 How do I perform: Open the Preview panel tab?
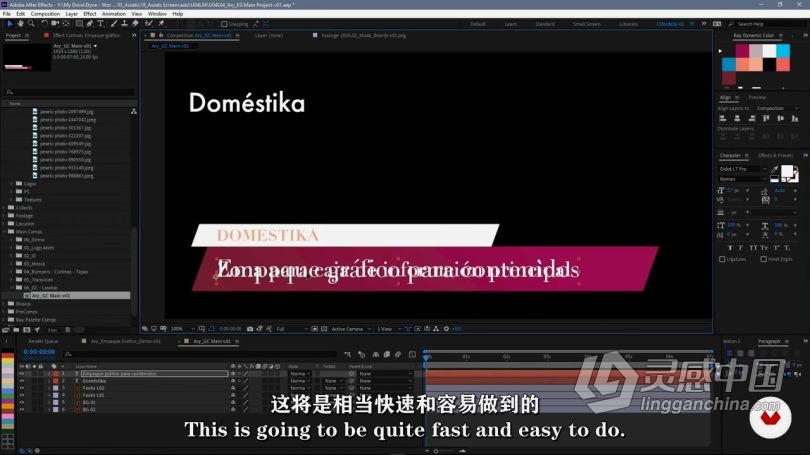pos(757,98)
